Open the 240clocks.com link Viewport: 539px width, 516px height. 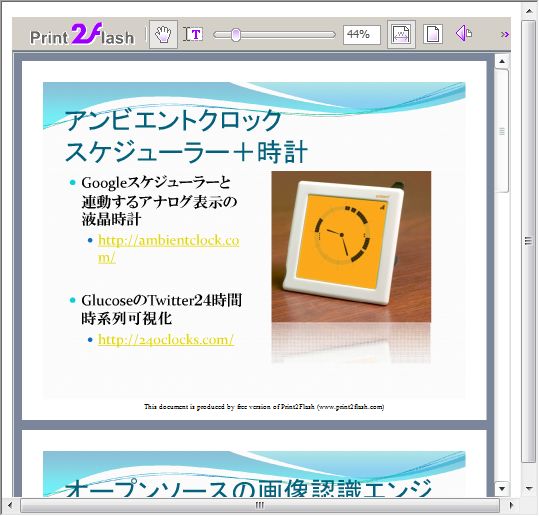point(166,340)
